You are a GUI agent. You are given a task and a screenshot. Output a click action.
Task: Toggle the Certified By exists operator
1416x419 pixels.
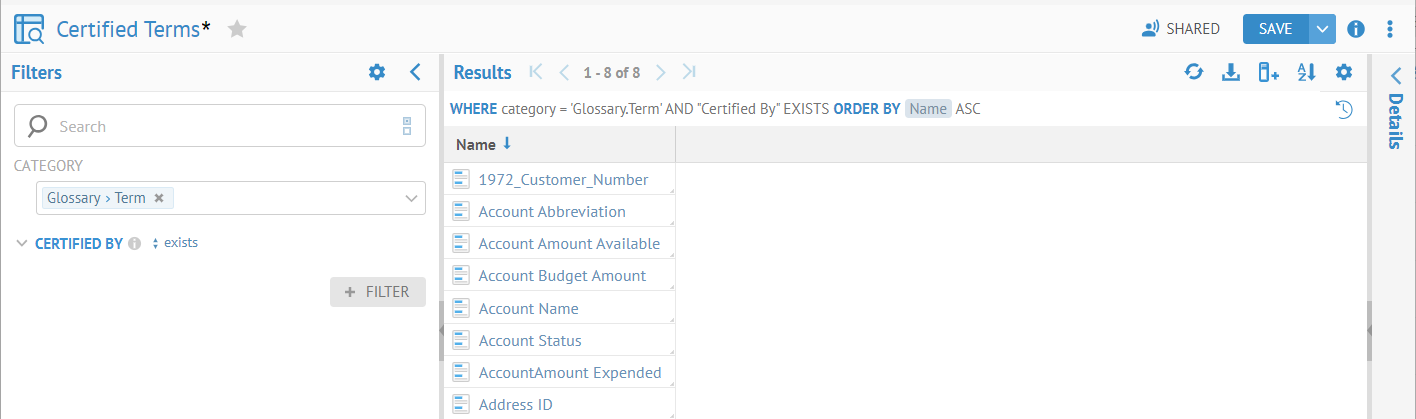(174, 243)
